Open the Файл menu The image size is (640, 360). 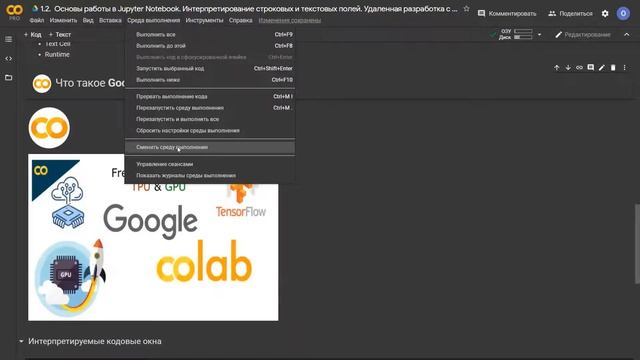click(37, 20)
